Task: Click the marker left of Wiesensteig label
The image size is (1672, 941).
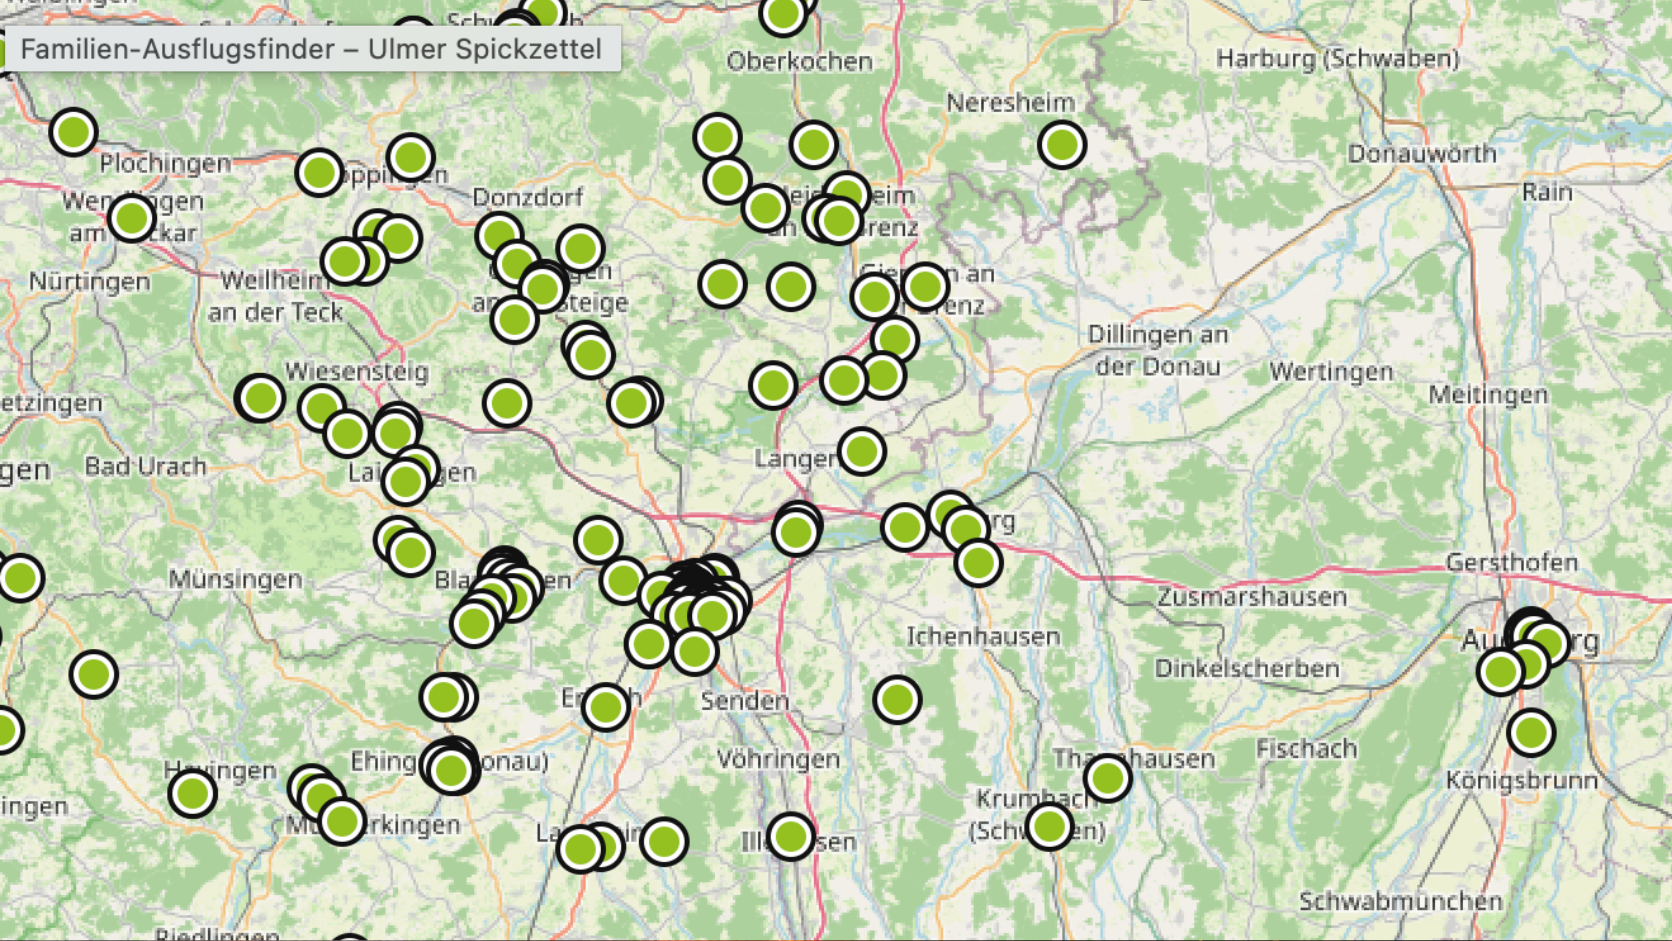Action: point(261,398)
